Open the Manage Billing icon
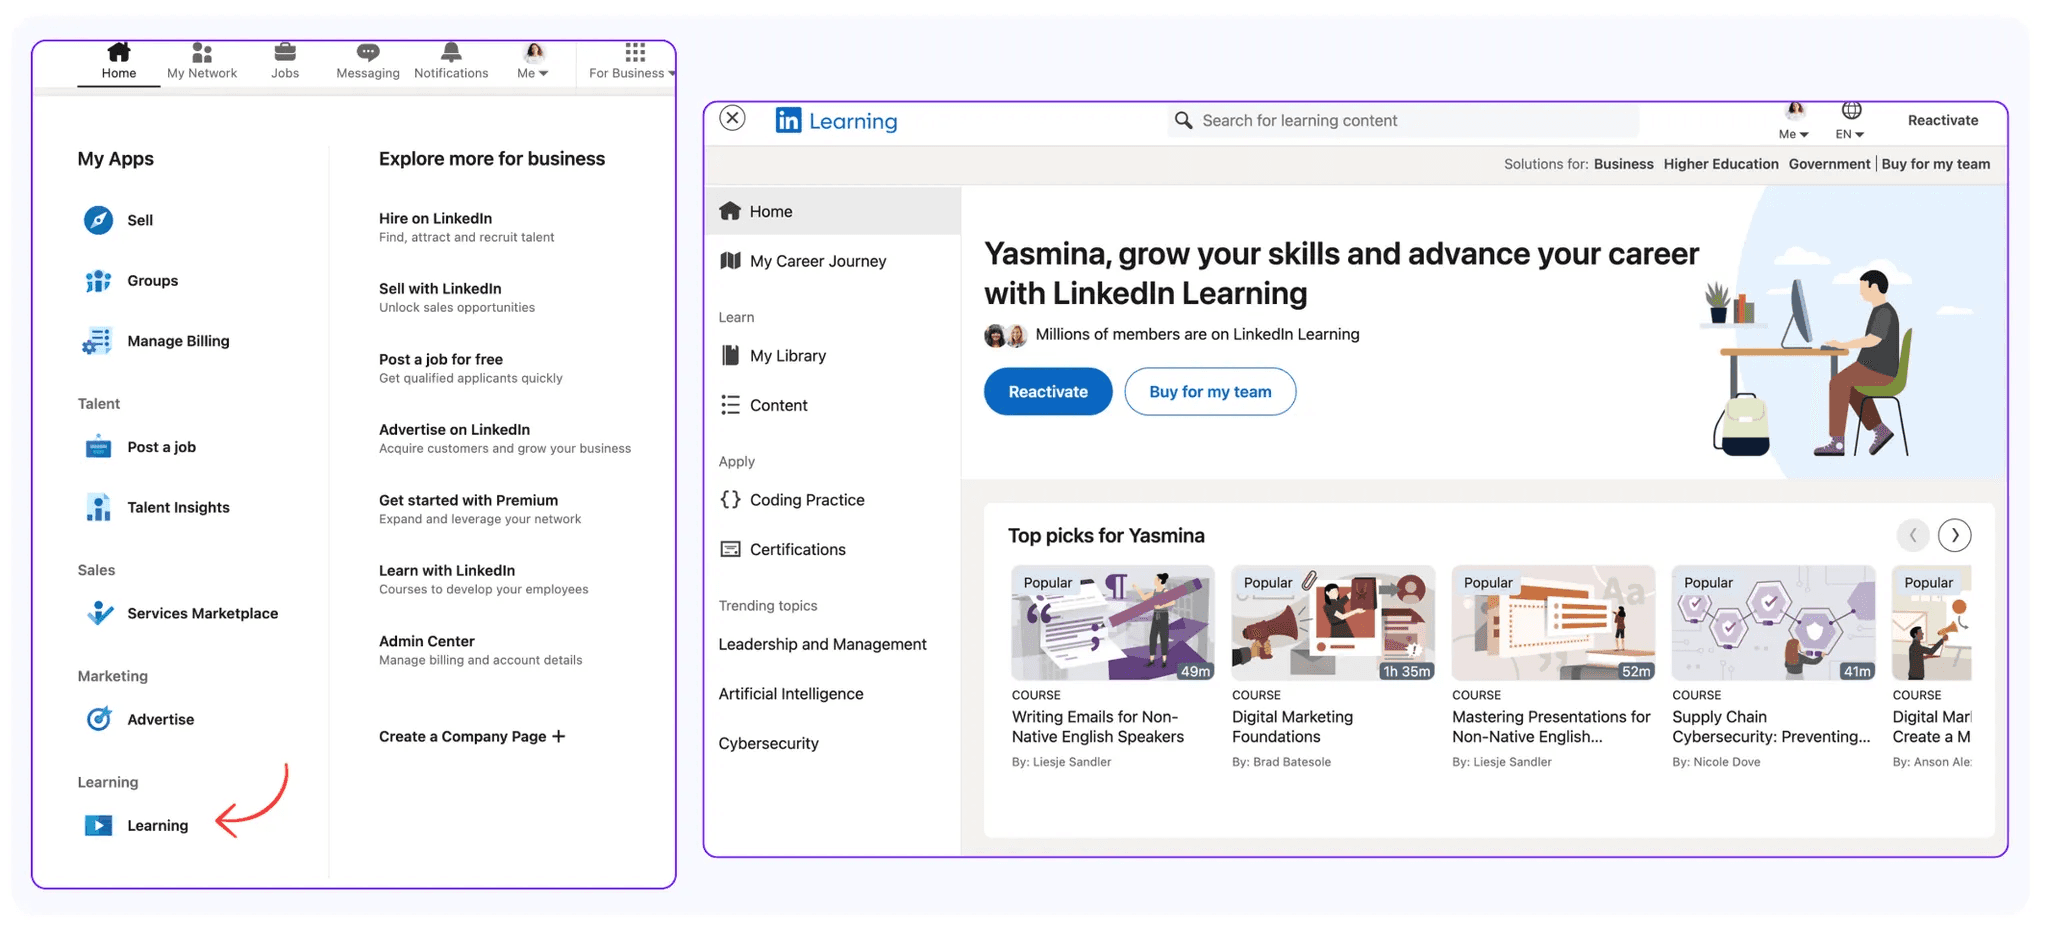 [98, 341]
